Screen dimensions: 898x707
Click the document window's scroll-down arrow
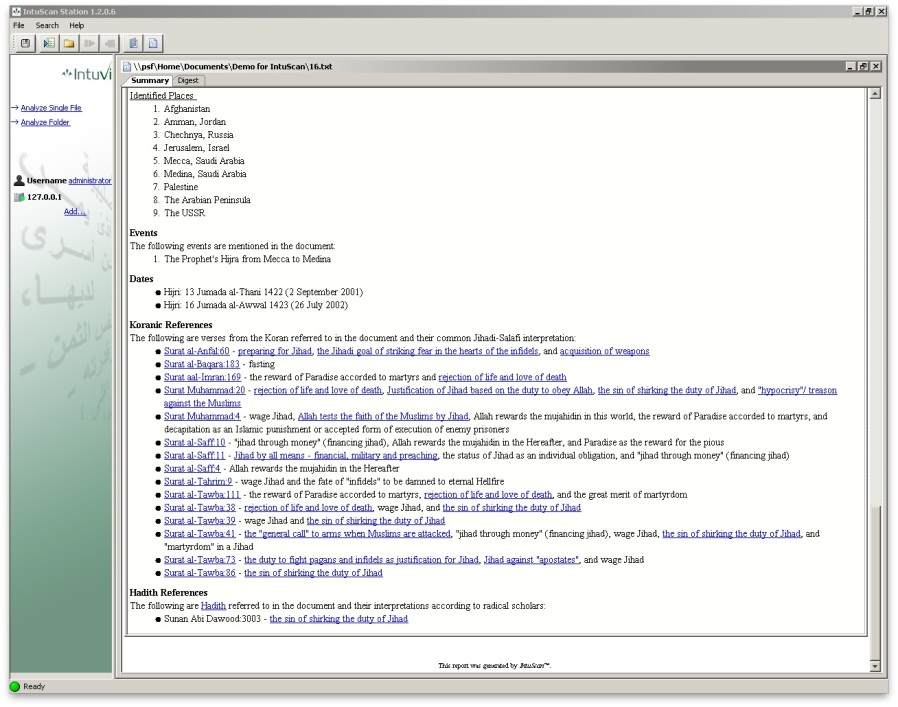[875, 666]
